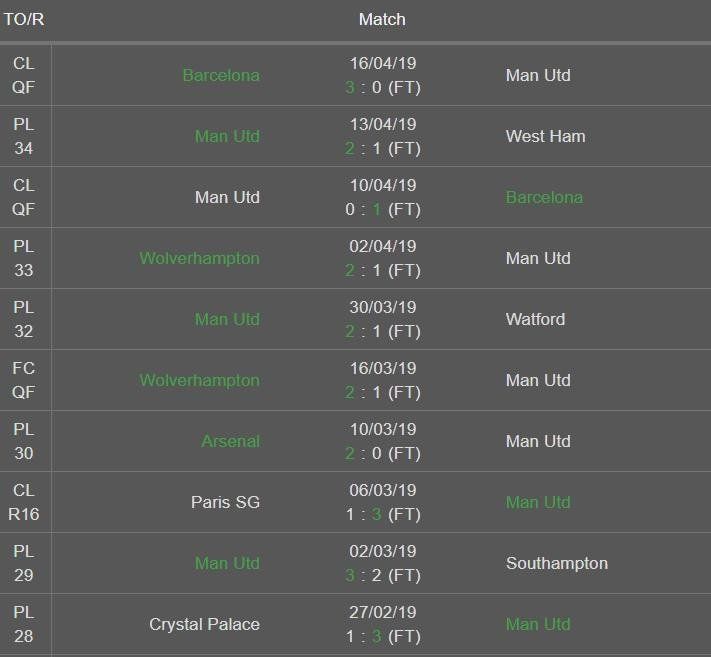Click the 27/02/19 match date
The image size is (711, 657).
tap(382, 612)
